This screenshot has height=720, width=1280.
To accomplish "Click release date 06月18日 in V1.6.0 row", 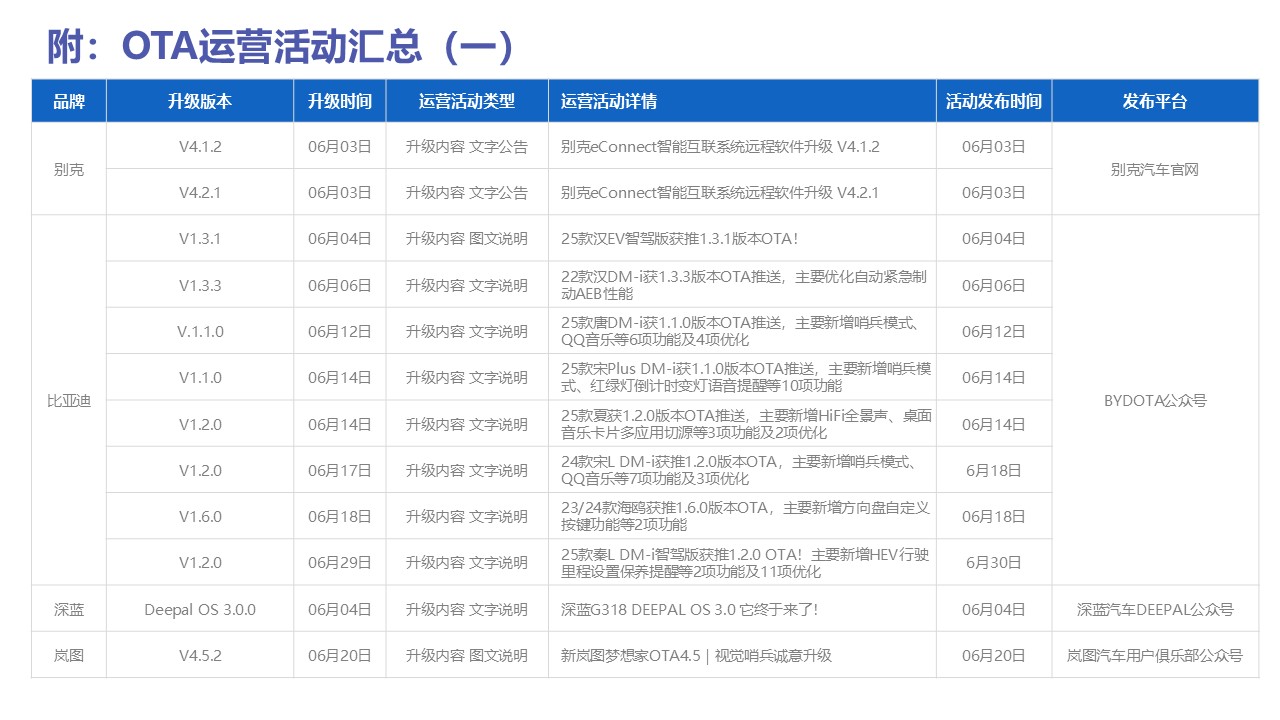I will click(994, 516).
